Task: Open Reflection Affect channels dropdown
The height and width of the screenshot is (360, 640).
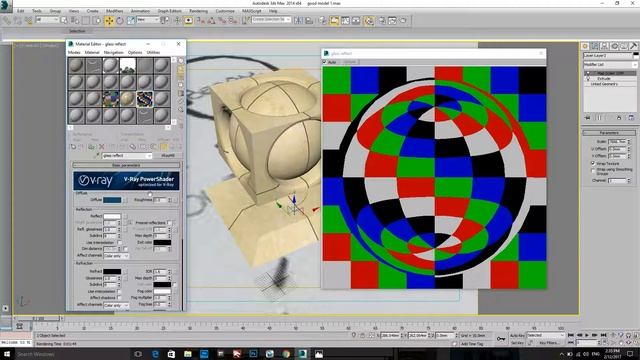Action: pos(116,256)
